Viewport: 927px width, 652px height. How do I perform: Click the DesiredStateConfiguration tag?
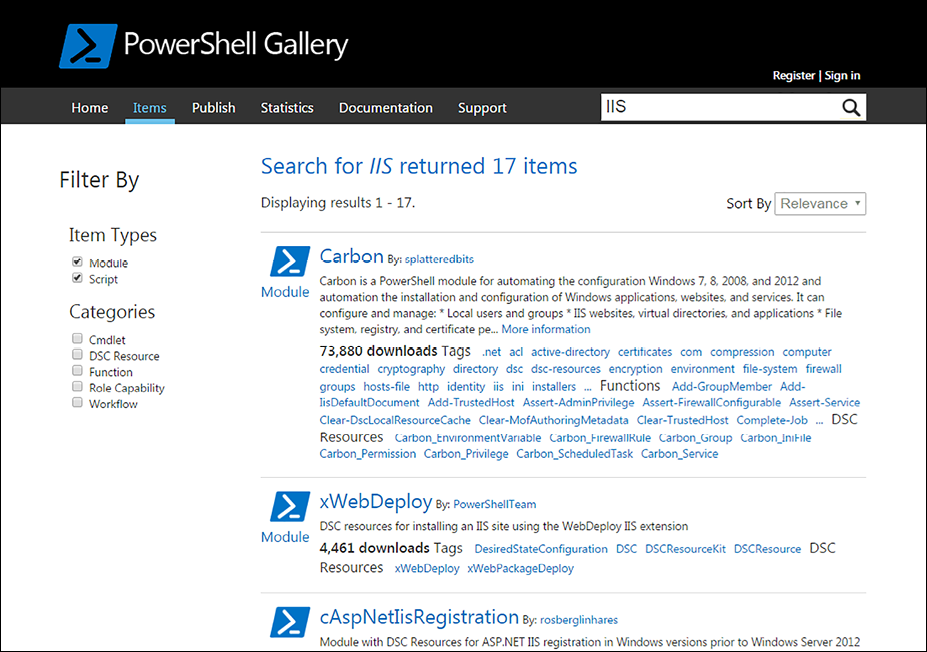click(541, 549)
